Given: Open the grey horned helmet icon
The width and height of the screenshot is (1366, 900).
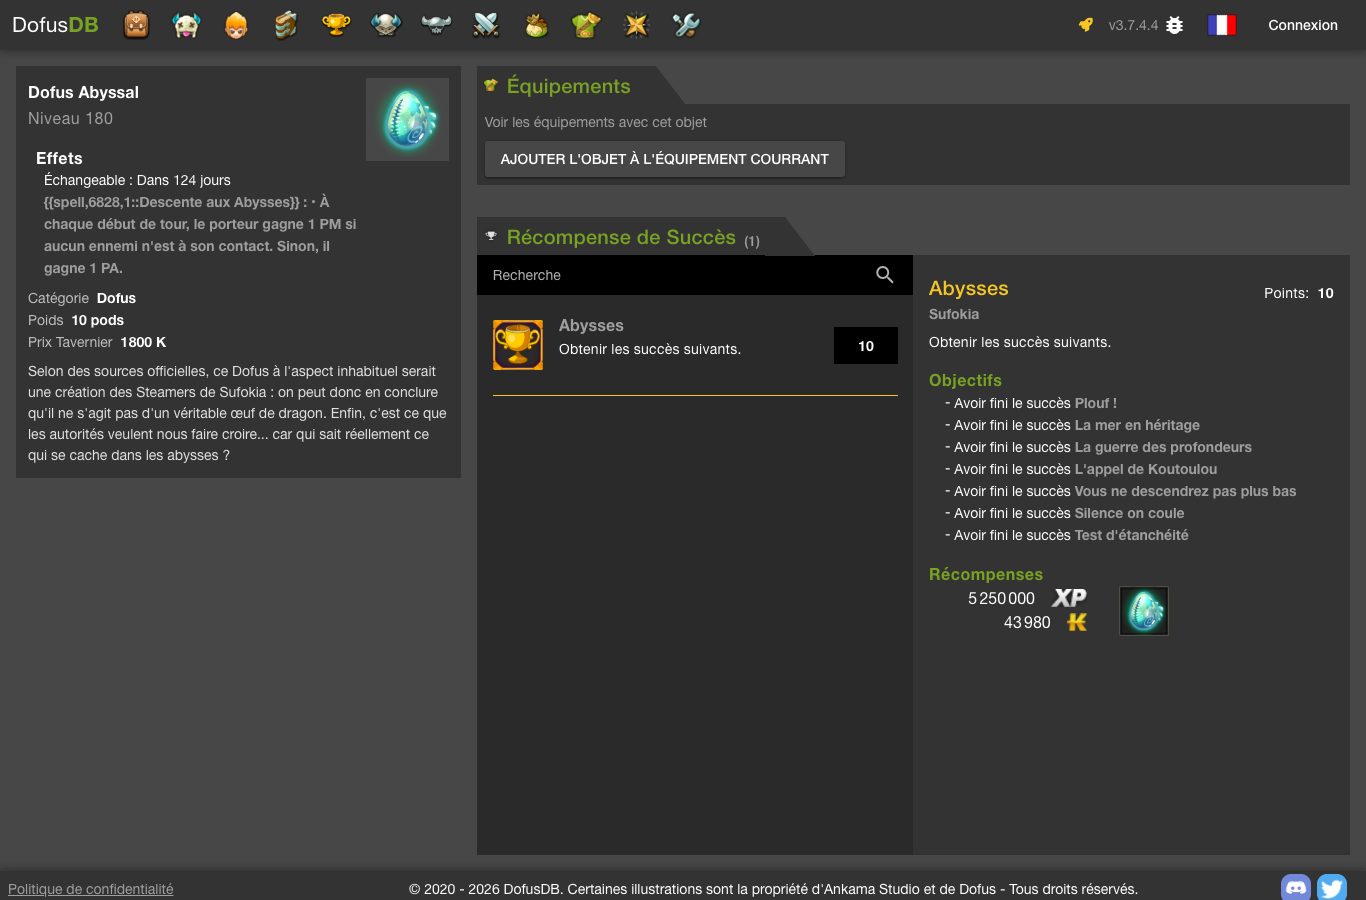Looking at the screenshot, I should [436, 25].
